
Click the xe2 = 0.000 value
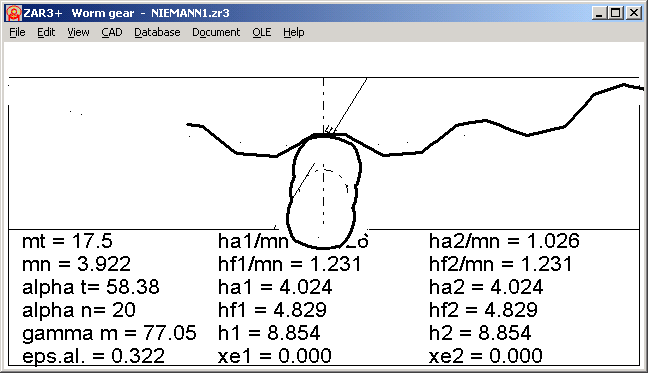coord(486,356)
